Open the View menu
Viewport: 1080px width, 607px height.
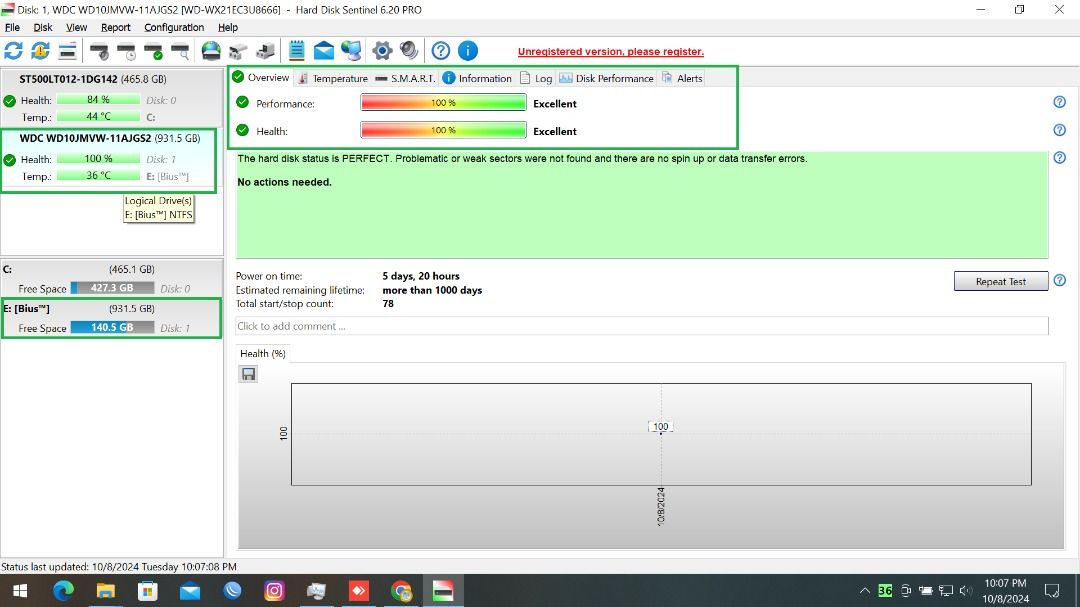click(76, 28)
